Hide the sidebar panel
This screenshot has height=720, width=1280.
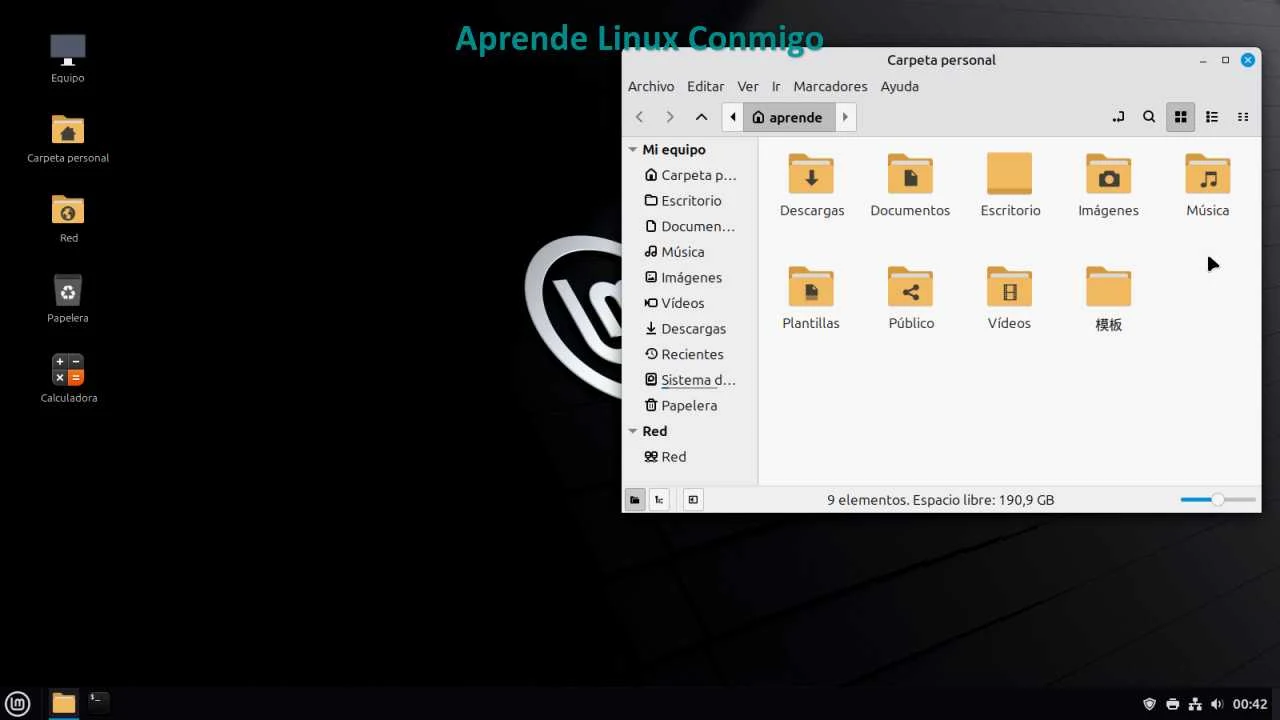693,500
